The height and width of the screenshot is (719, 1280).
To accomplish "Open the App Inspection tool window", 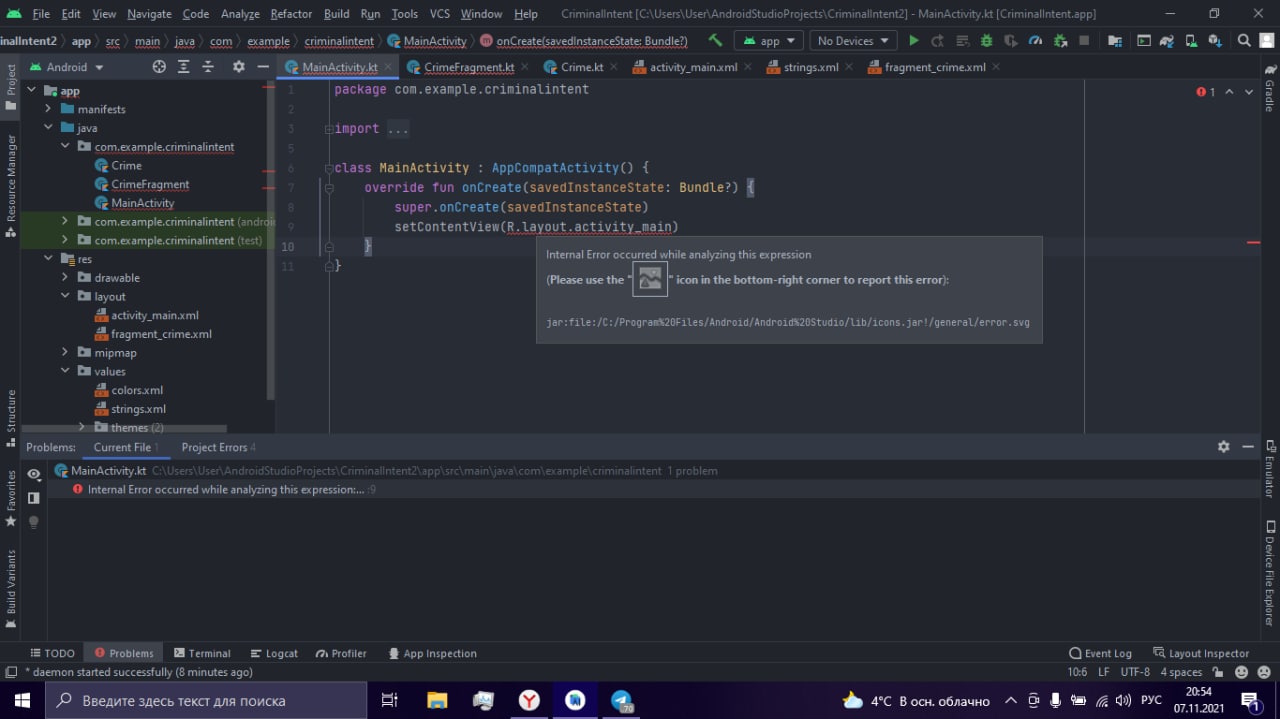I will point(432,653).
